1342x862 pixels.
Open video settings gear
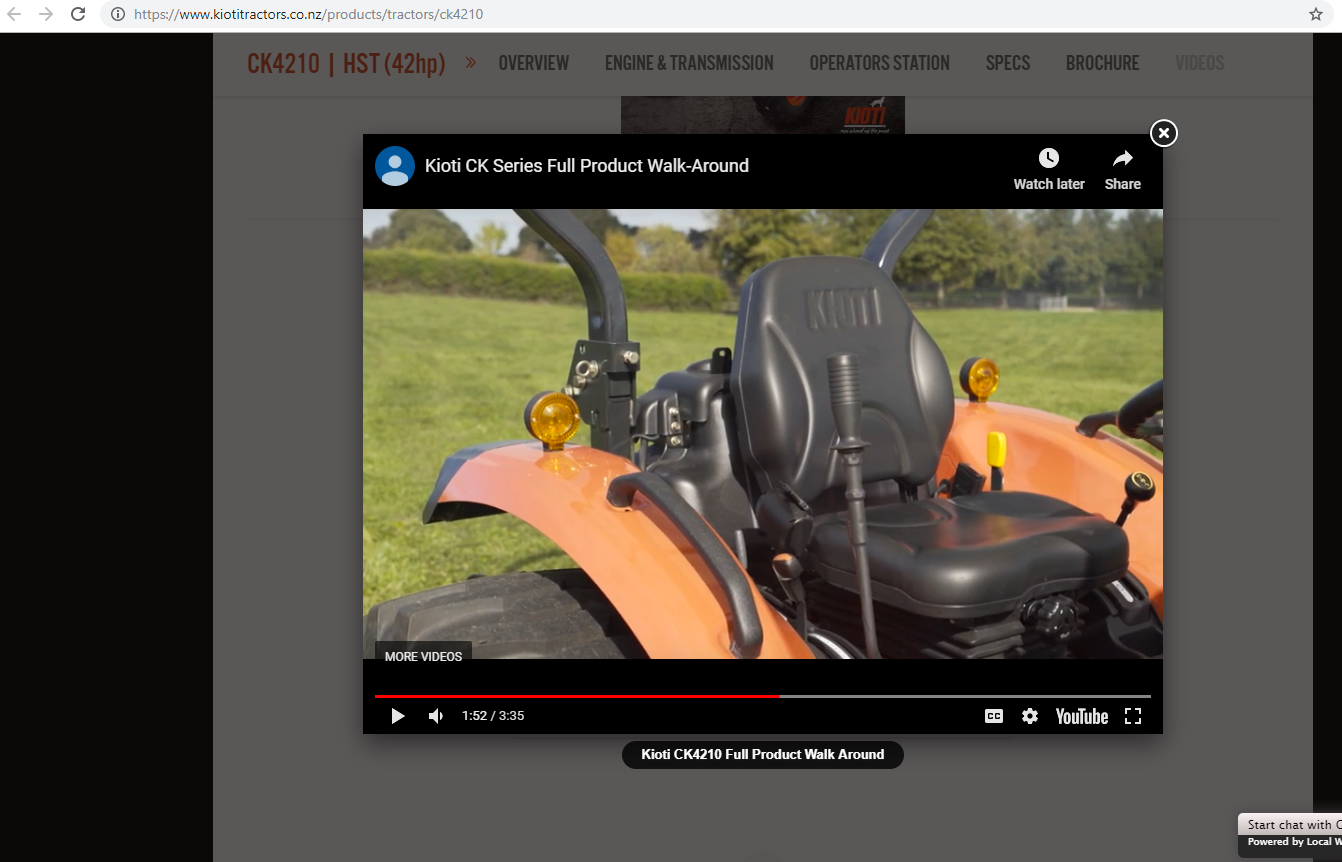pos(1030,716)
